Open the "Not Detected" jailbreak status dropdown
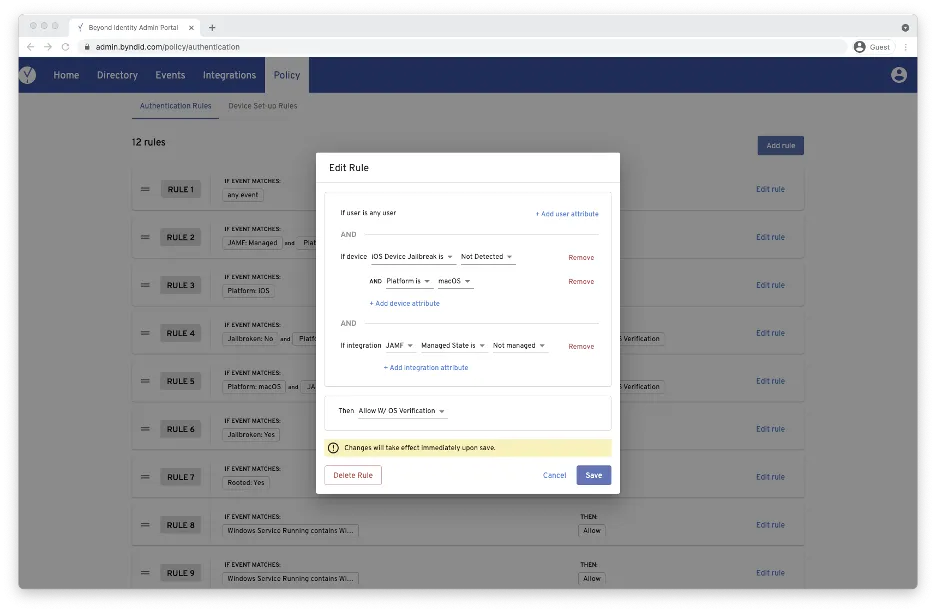The width and height of the screenshot is (936, 612). pyautogui.click(x=486, y=256)
